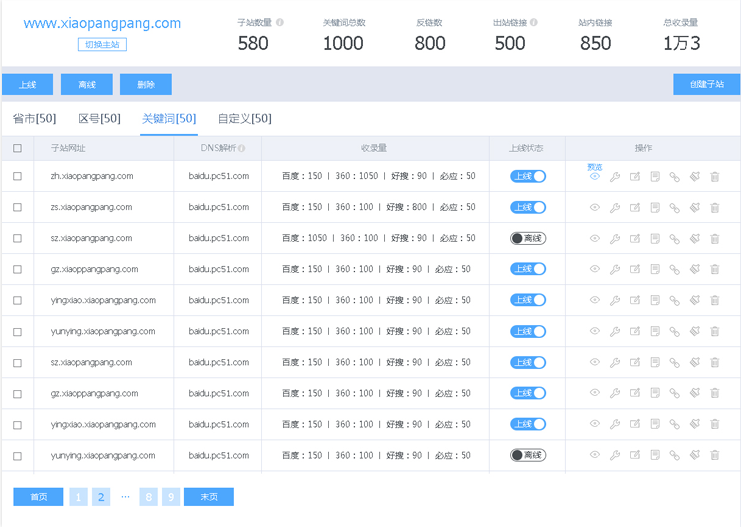Viewport: 741px width, 527px height.
Task: Delete zs.xiaopangpang.com using trash icon
Action: 715,208
